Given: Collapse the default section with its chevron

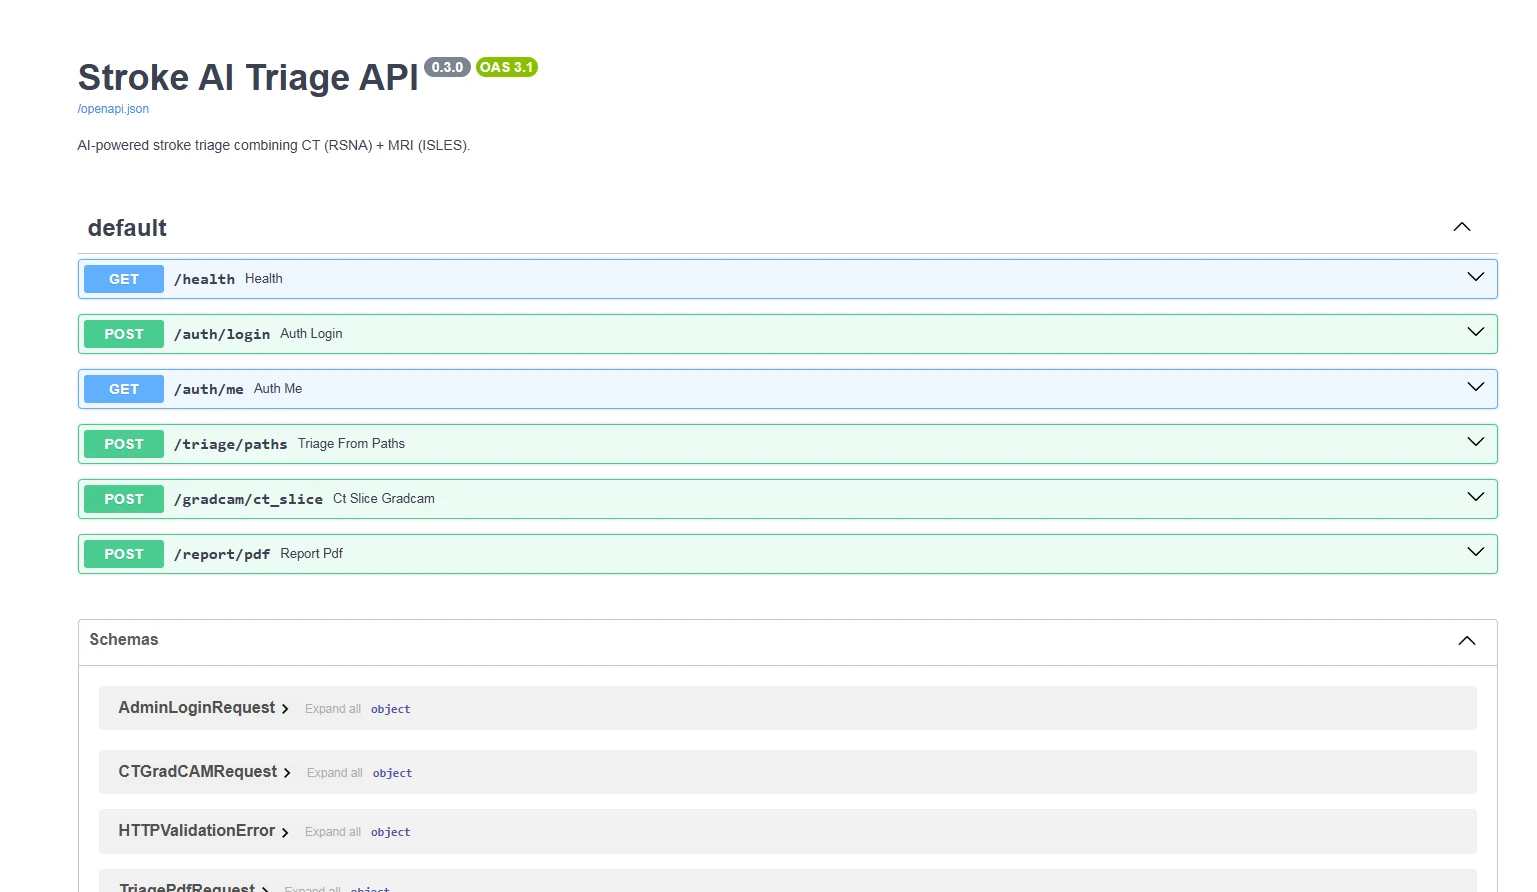Looking at the screenshot, I should pos(1462,227).
